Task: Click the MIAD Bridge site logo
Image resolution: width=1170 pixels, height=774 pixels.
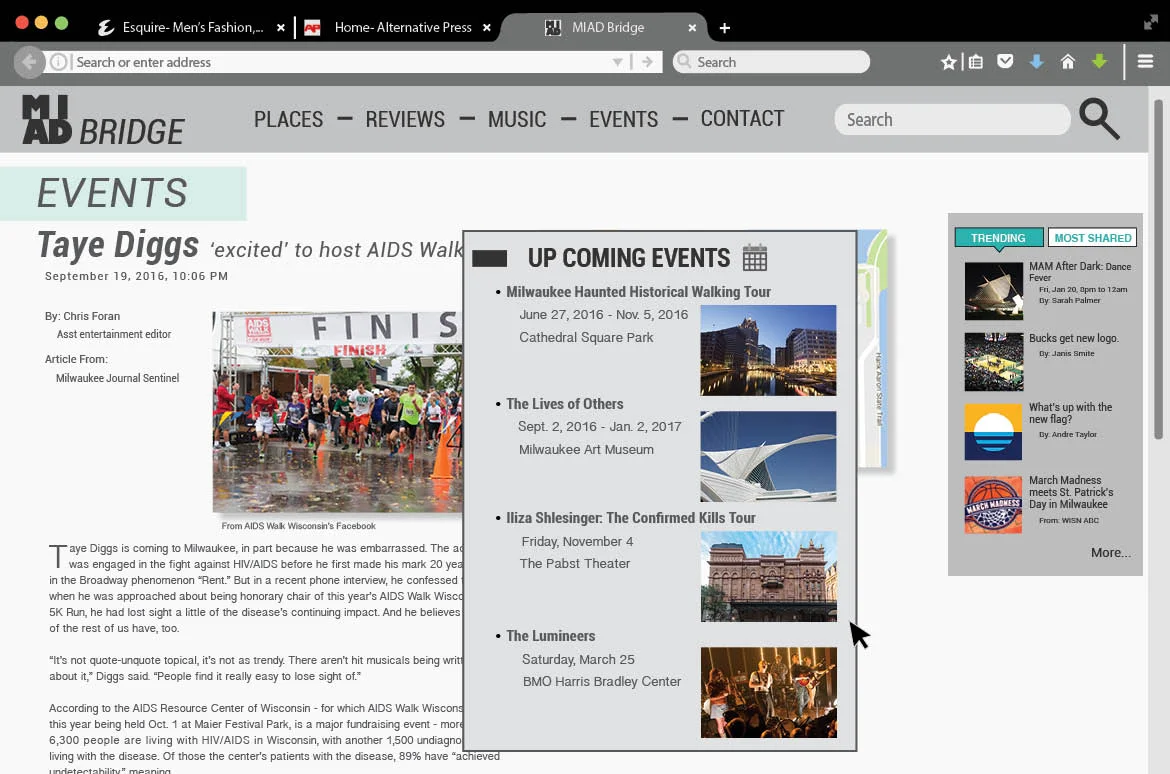Action: pyautogui.click(x=103, y=119)
